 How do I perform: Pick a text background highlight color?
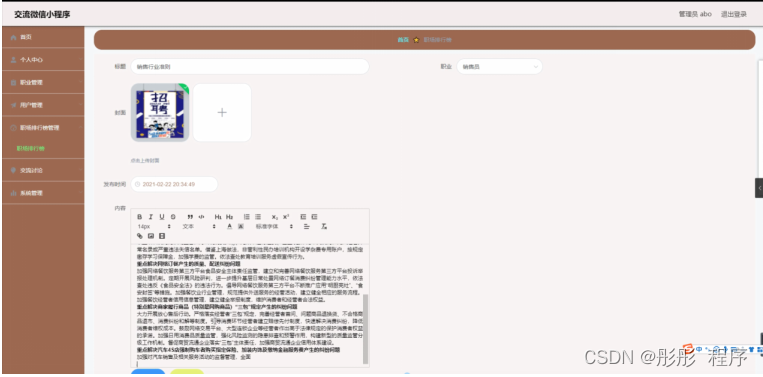point(240,227)
